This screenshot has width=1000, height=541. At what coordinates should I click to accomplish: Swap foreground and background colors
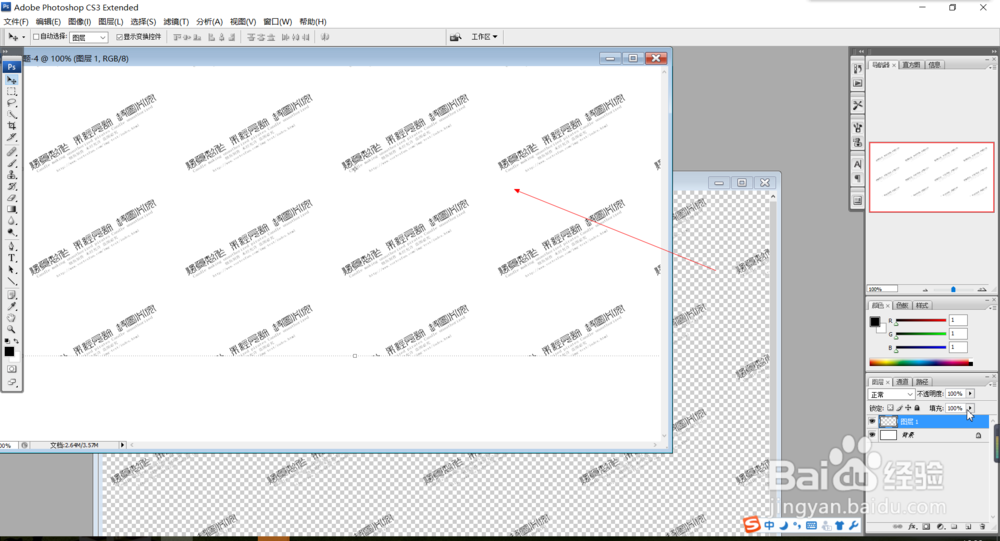pos(16,341)
